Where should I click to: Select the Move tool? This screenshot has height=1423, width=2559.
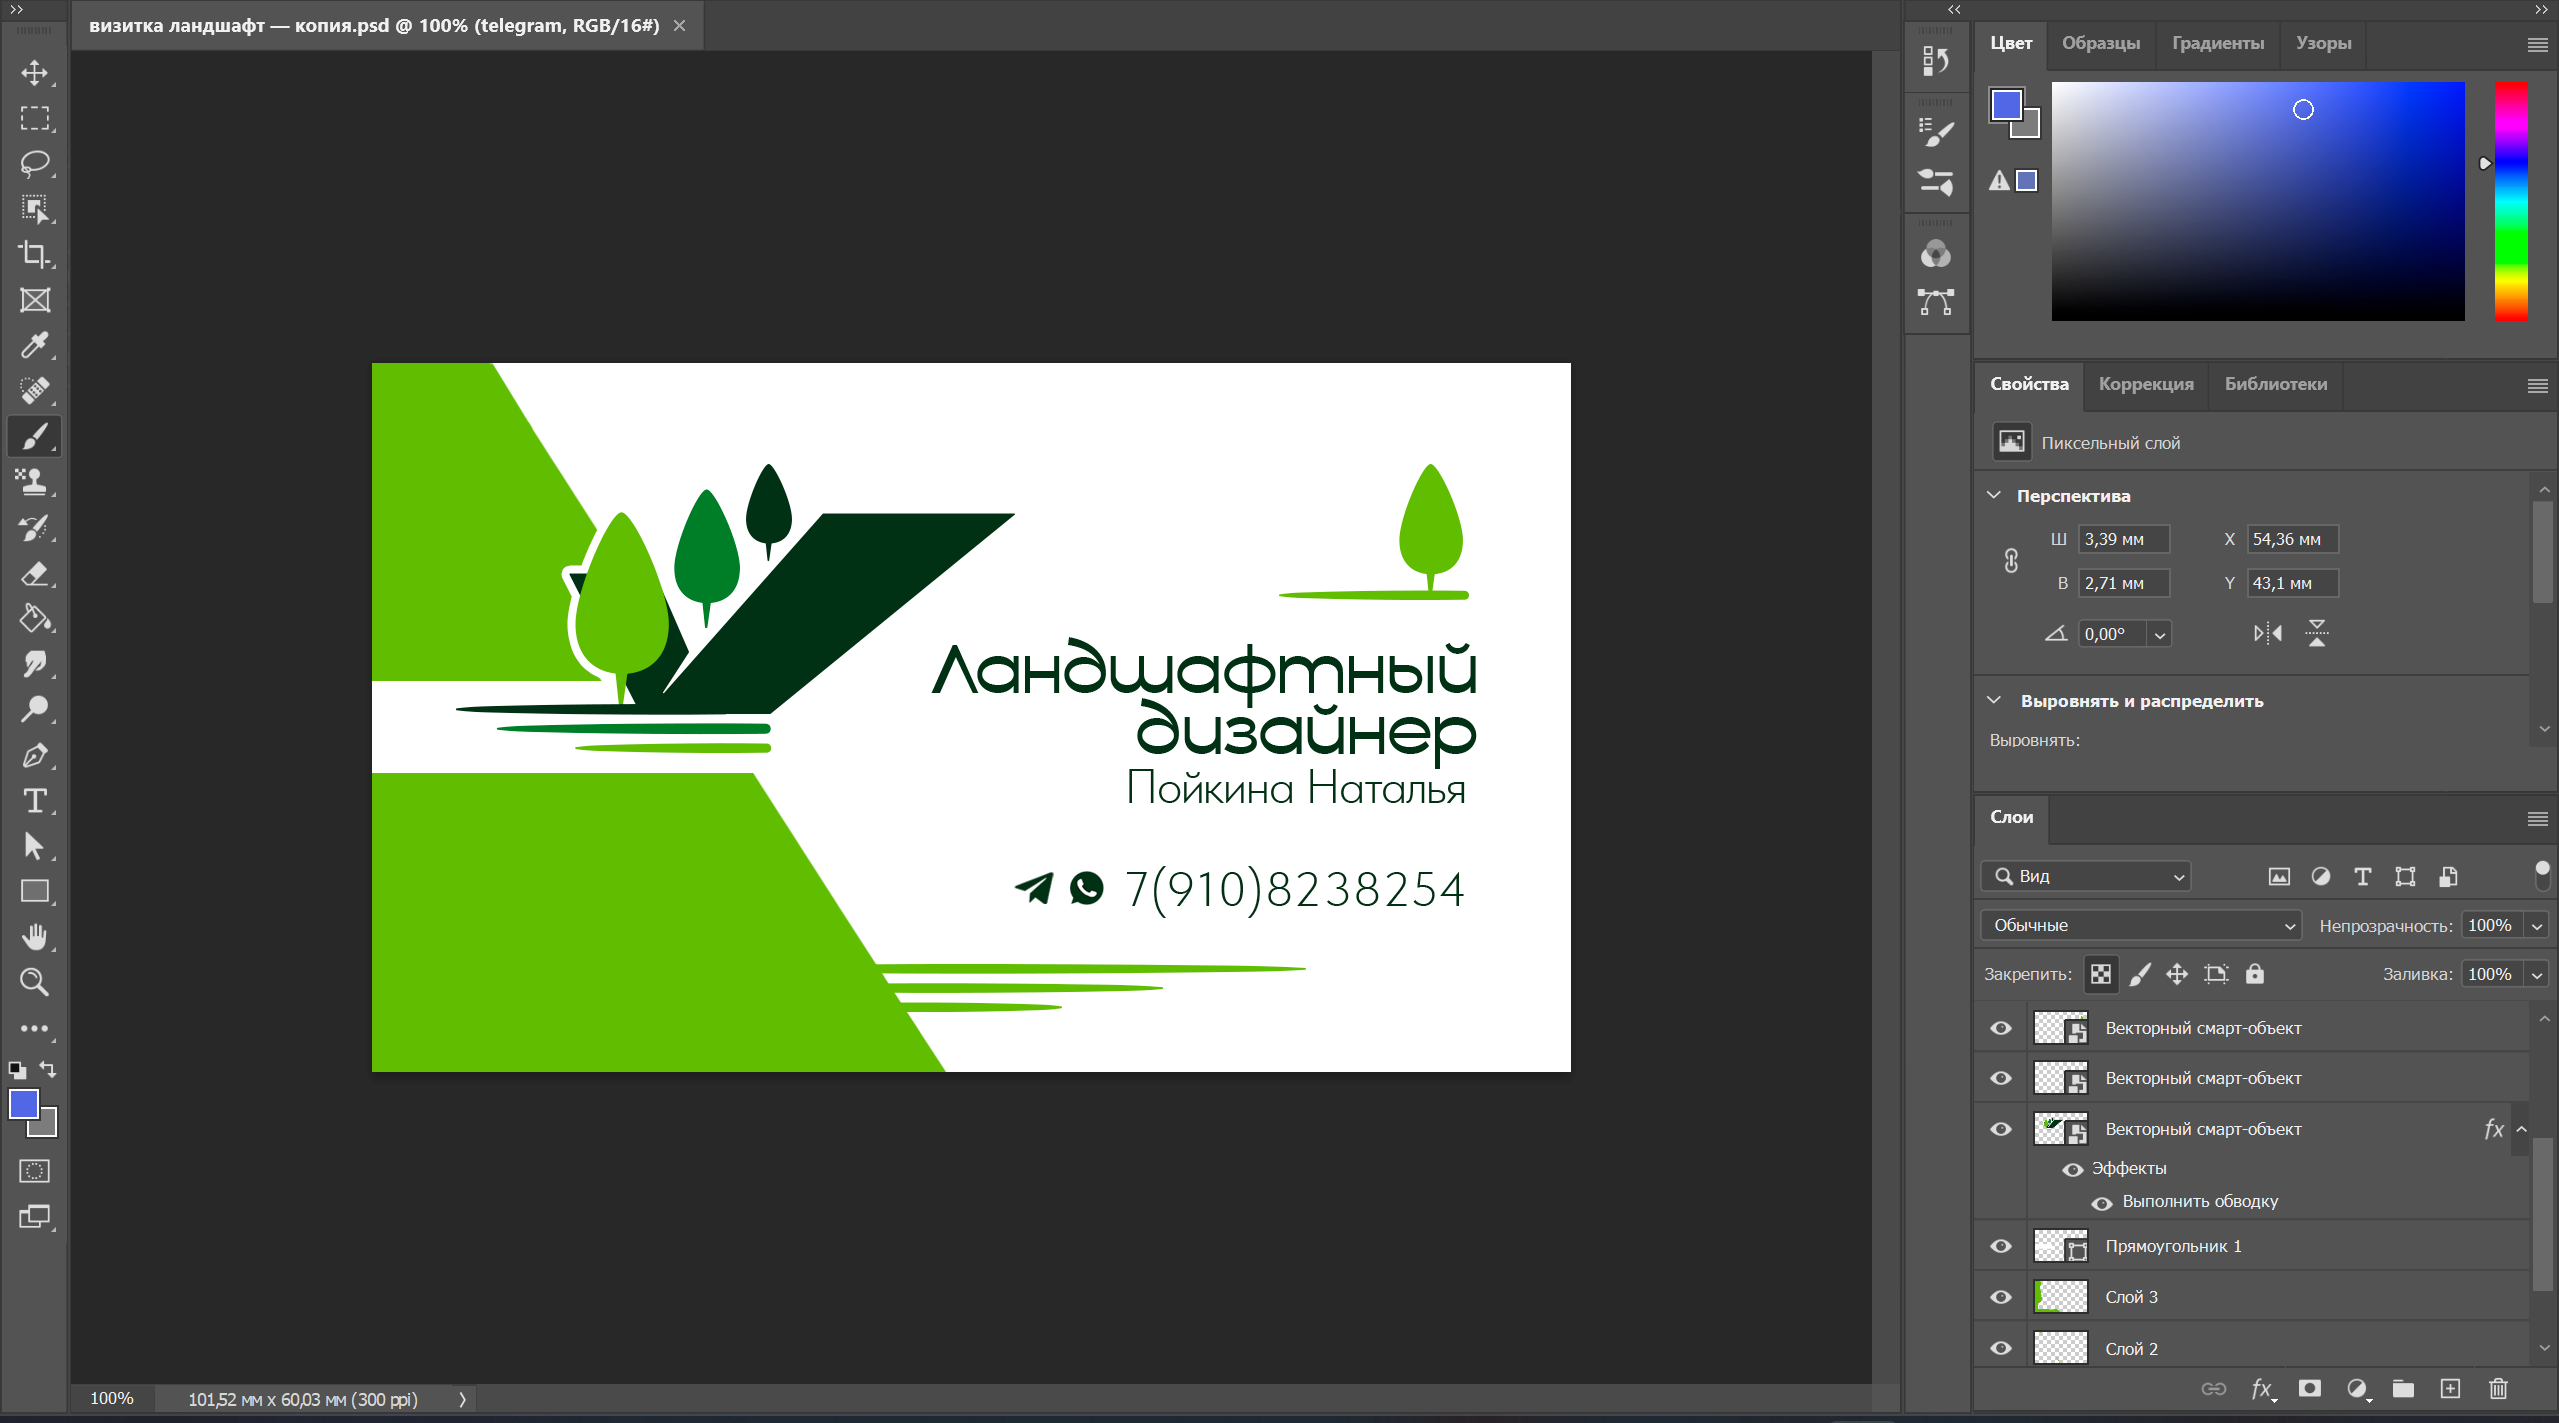click(35, 73)
